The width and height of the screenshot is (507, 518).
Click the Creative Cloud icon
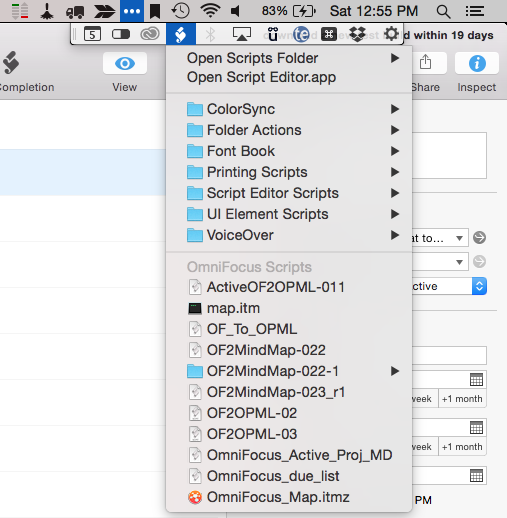(150, 34)
